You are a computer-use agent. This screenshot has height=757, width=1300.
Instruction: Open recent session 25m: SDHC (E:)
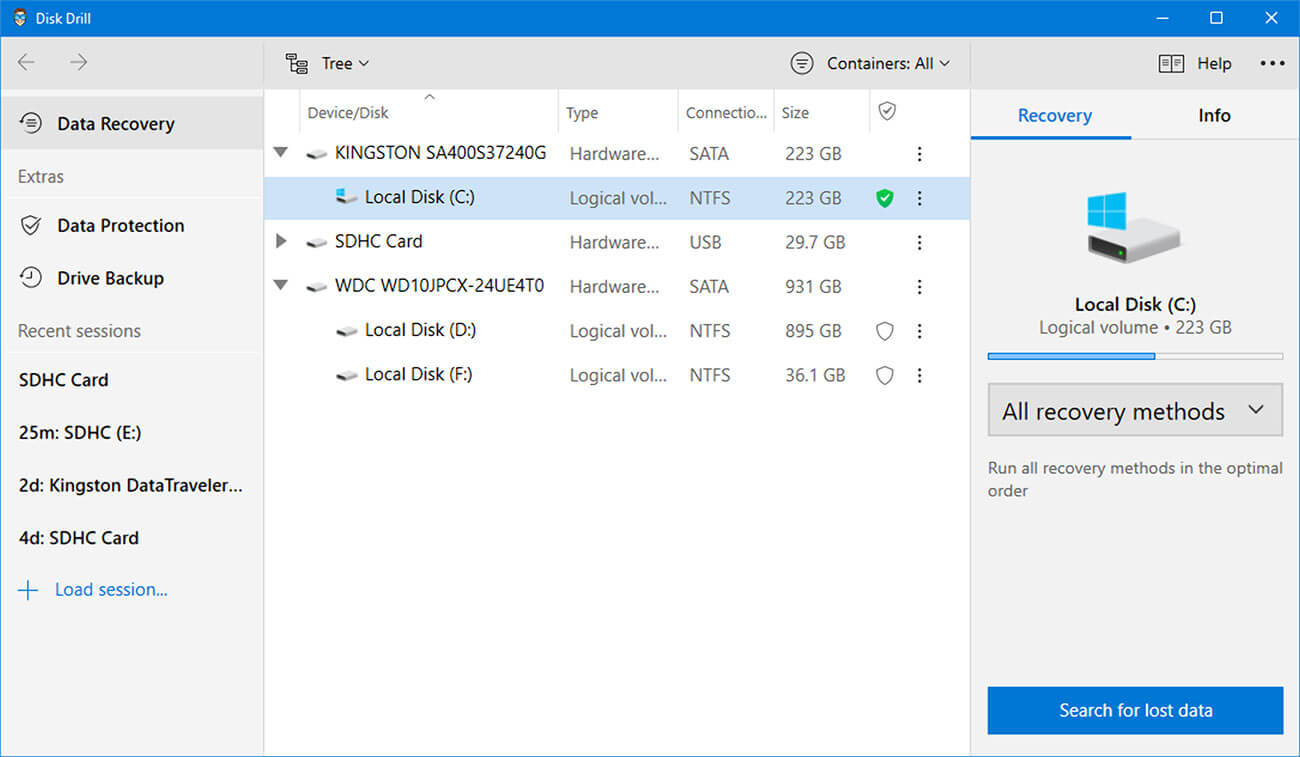tap(79, 433)
